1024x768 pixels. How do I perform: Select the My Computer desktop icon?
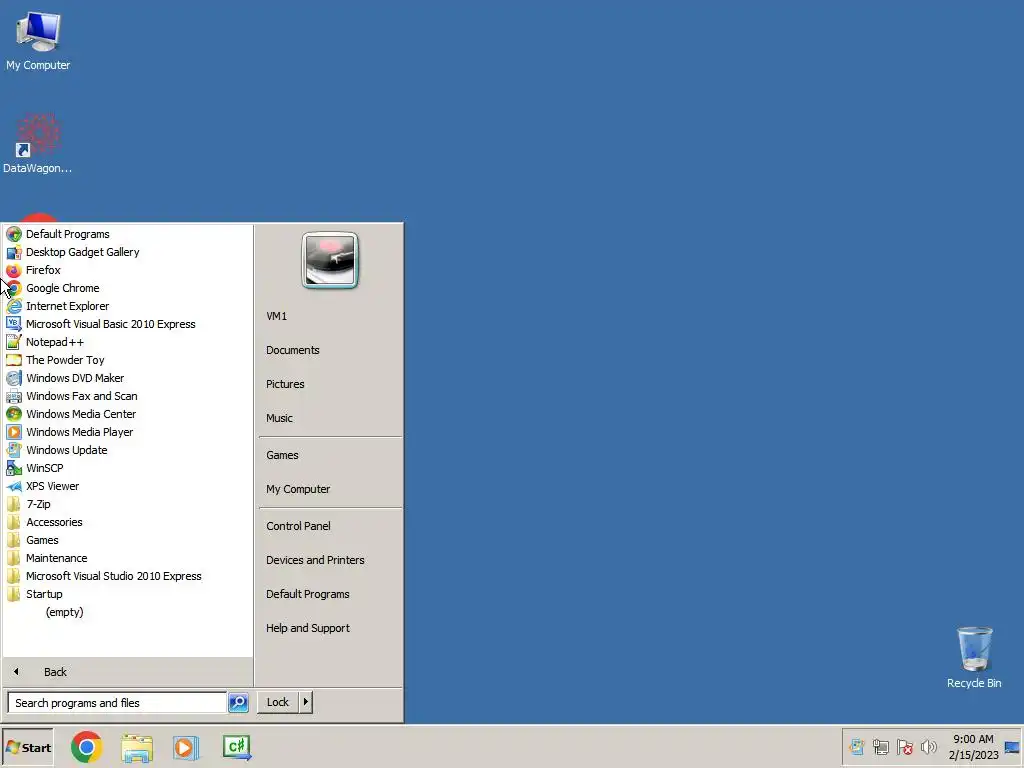click(x=39, y=40)
